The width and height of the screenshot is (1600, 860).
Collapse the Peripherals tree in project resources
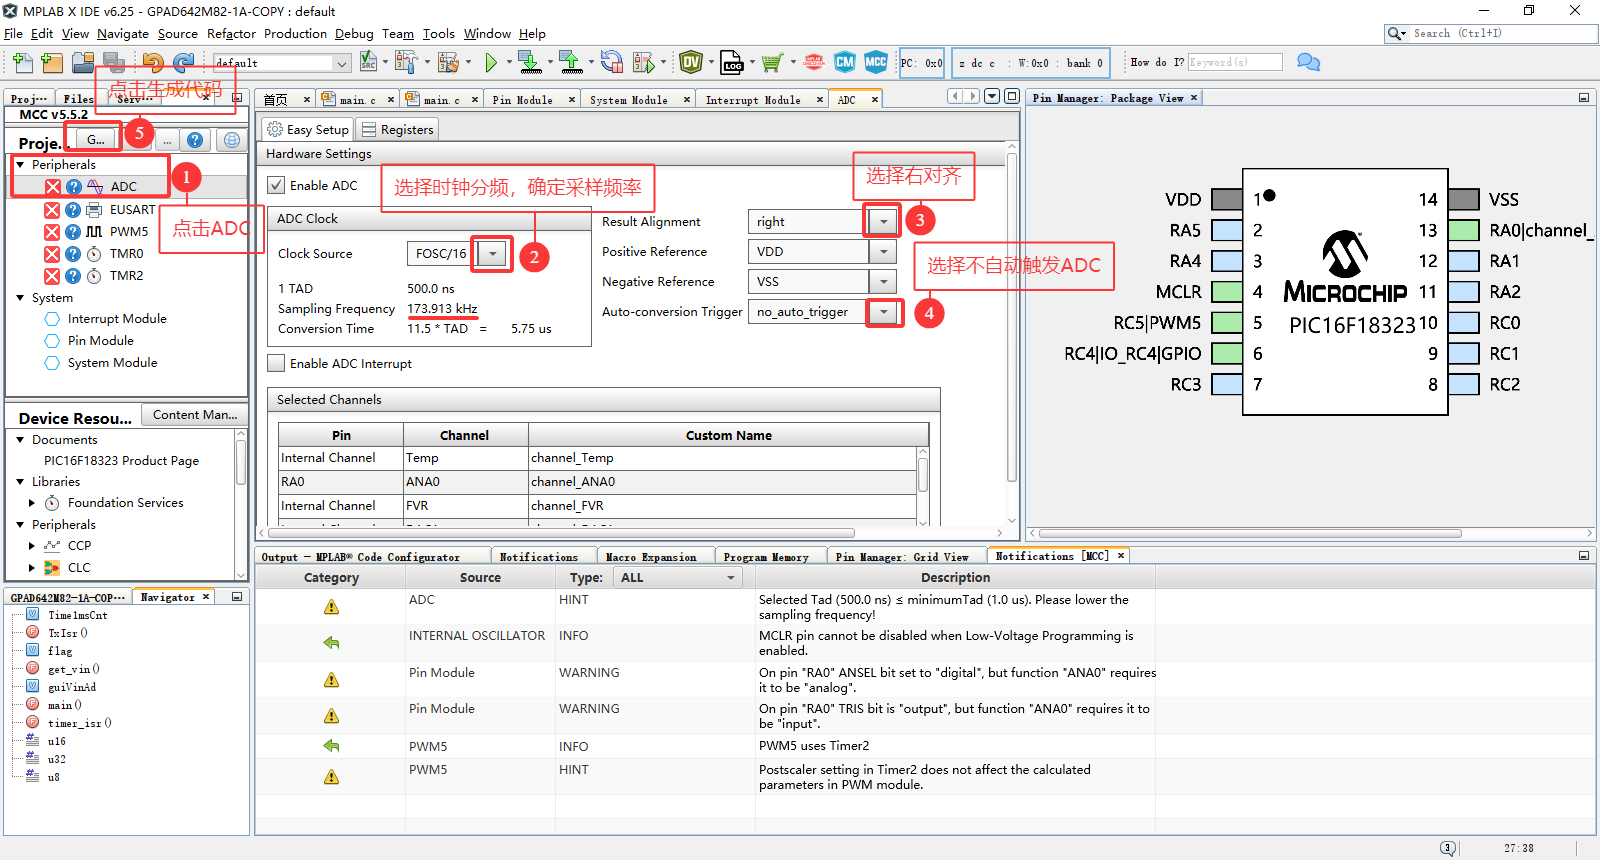click(20, 165)
